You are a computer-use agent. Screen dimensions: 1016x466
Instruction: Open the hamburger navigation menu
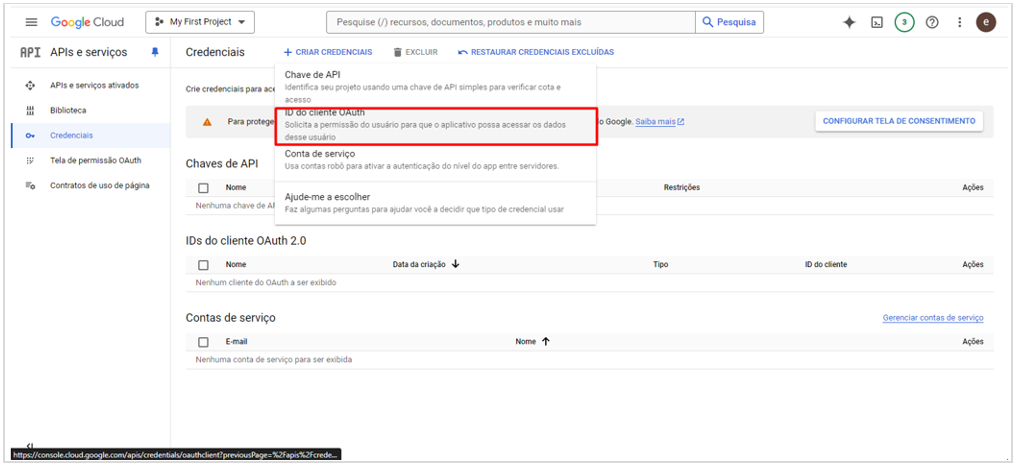tap(31, 22)
